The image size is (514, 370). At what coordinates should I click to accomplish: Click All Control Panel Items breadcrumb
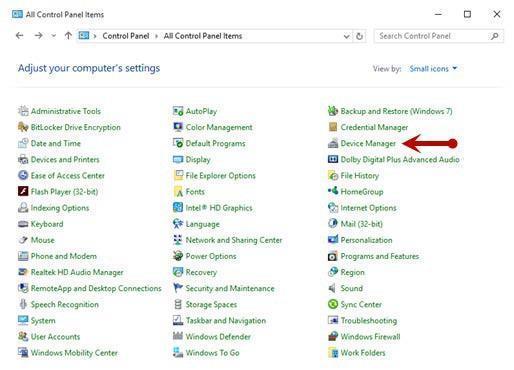[203, 36]
